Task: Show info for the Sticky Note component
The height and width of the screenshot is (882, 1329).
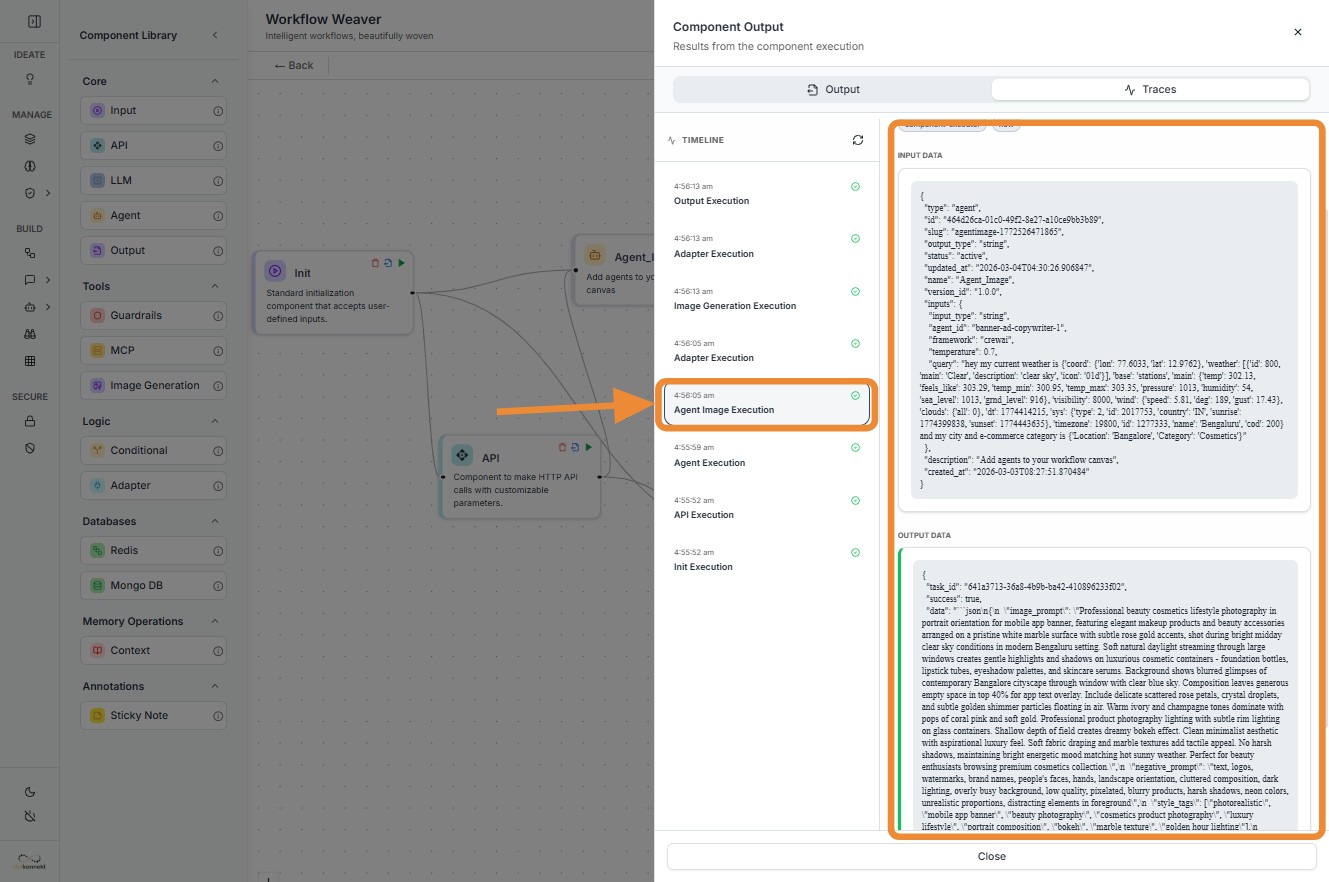Action: (x=218, y=716)
